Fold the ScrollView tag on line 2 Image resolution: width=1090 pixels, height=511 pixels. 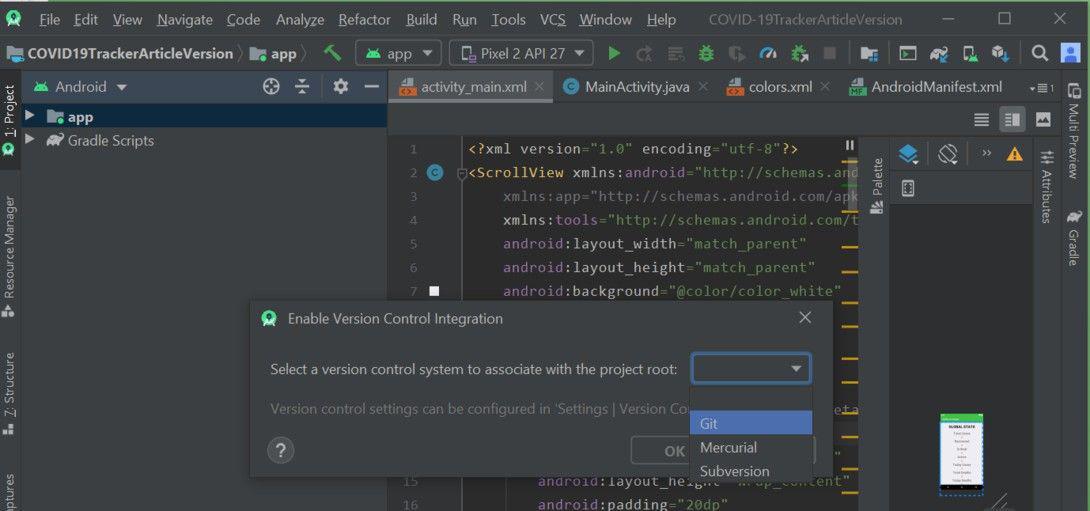click(462, 173)
